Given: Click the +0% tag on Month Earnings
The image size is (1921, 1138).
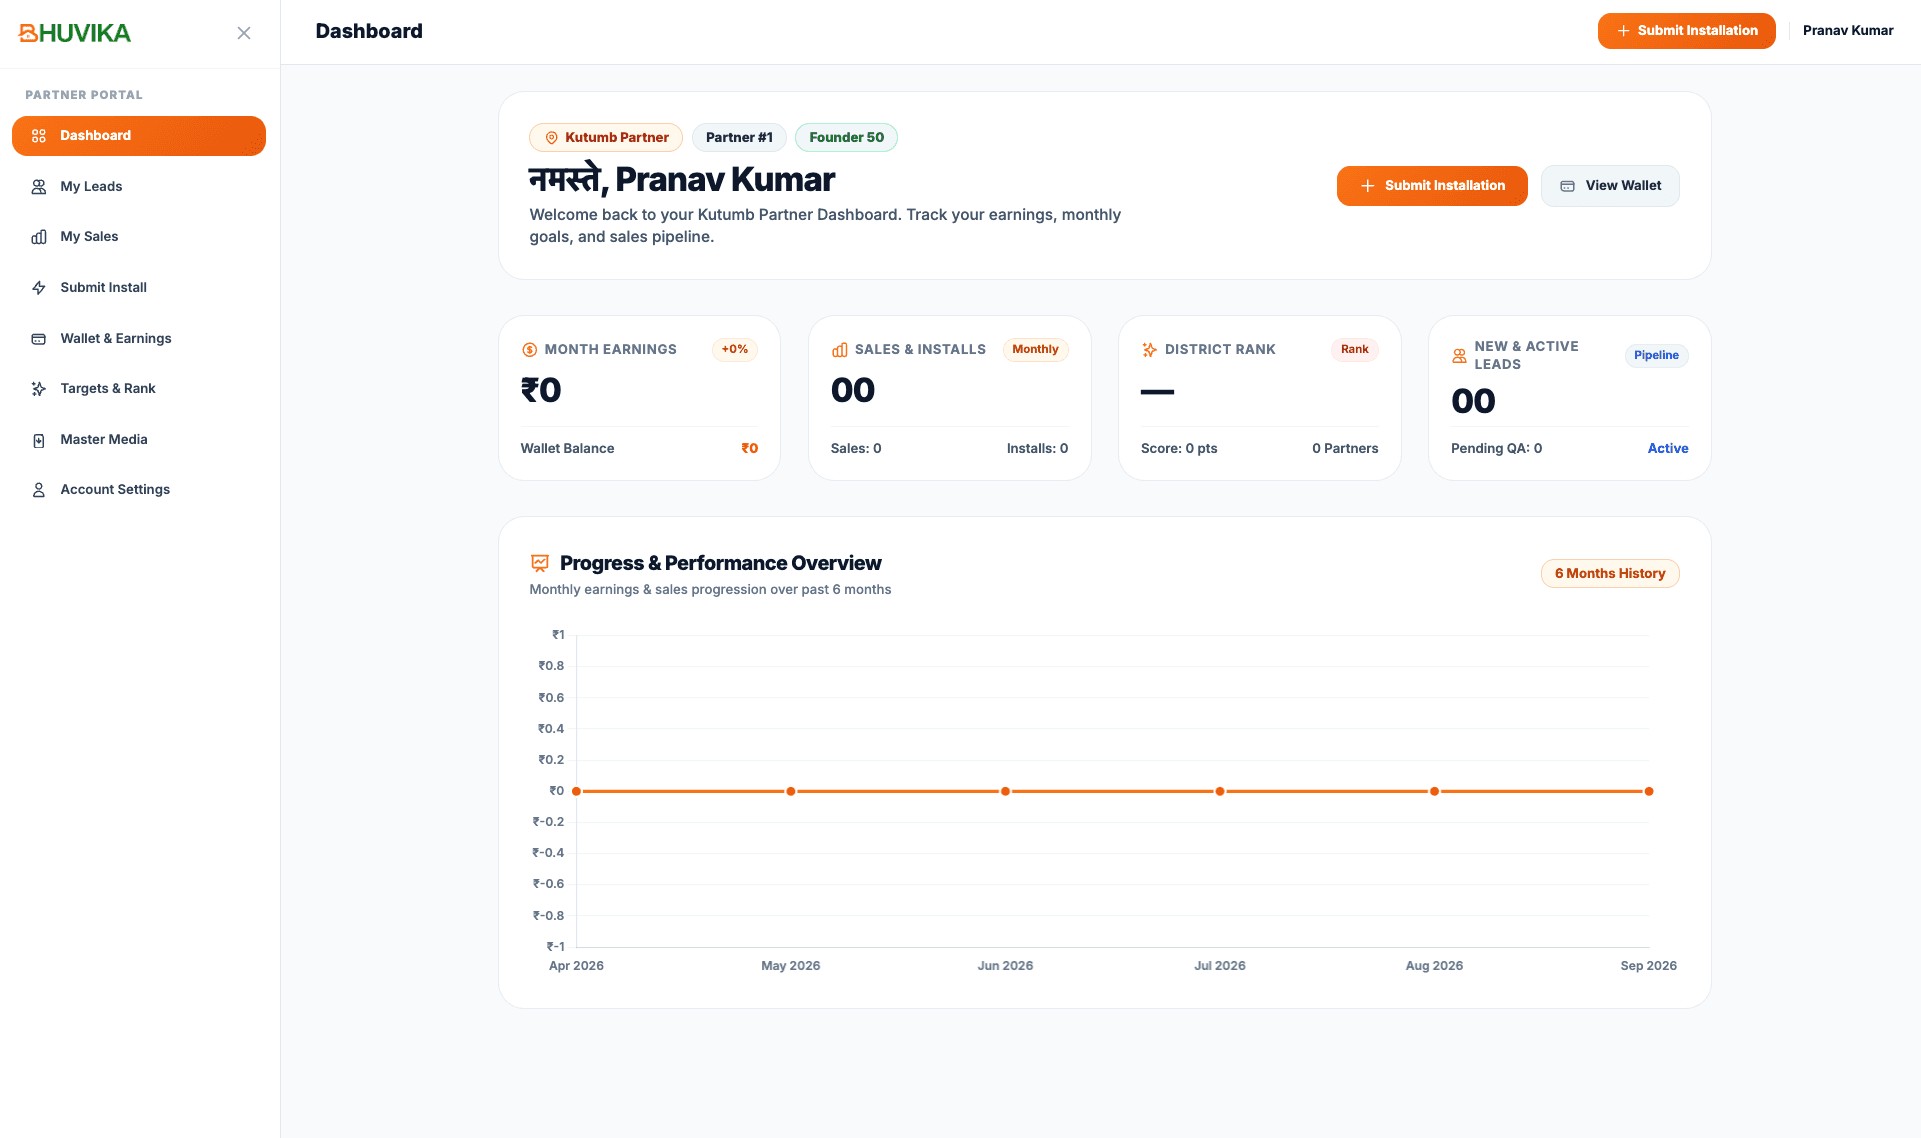Looking at the screenshot, I should click(x=735, y=350).
